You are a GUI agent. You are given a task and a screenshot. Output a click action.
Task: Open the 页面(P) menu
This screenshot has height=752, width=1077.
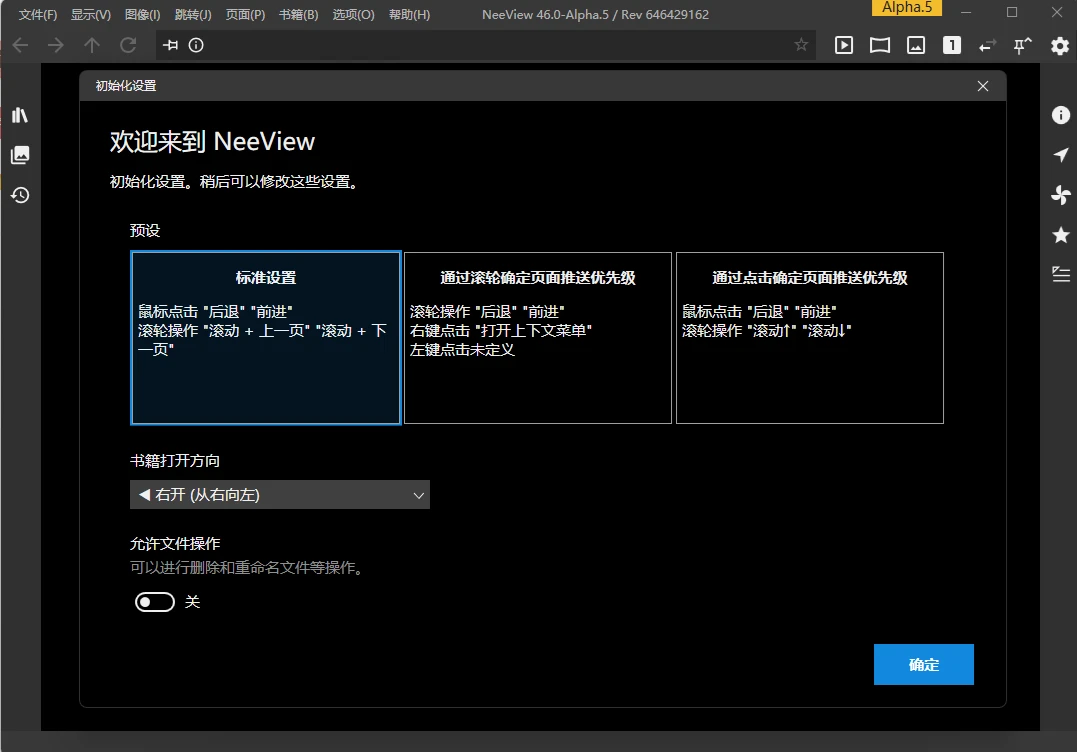click(x=245, y=14)
